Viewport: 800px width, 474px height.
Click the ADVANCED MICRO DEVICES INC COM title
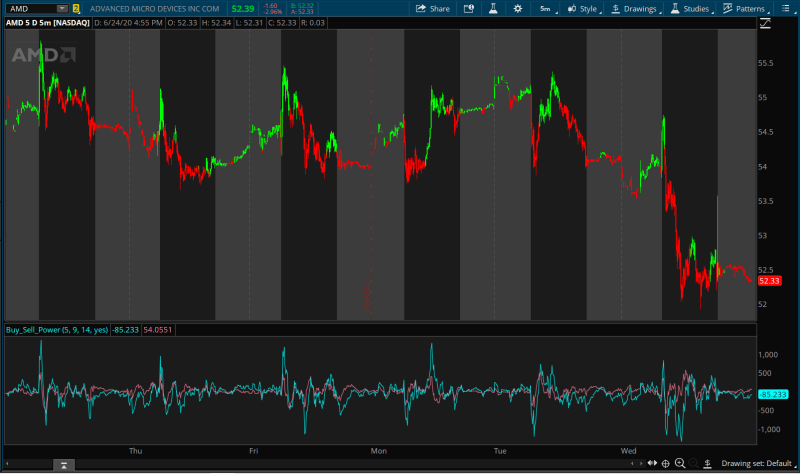155,9
